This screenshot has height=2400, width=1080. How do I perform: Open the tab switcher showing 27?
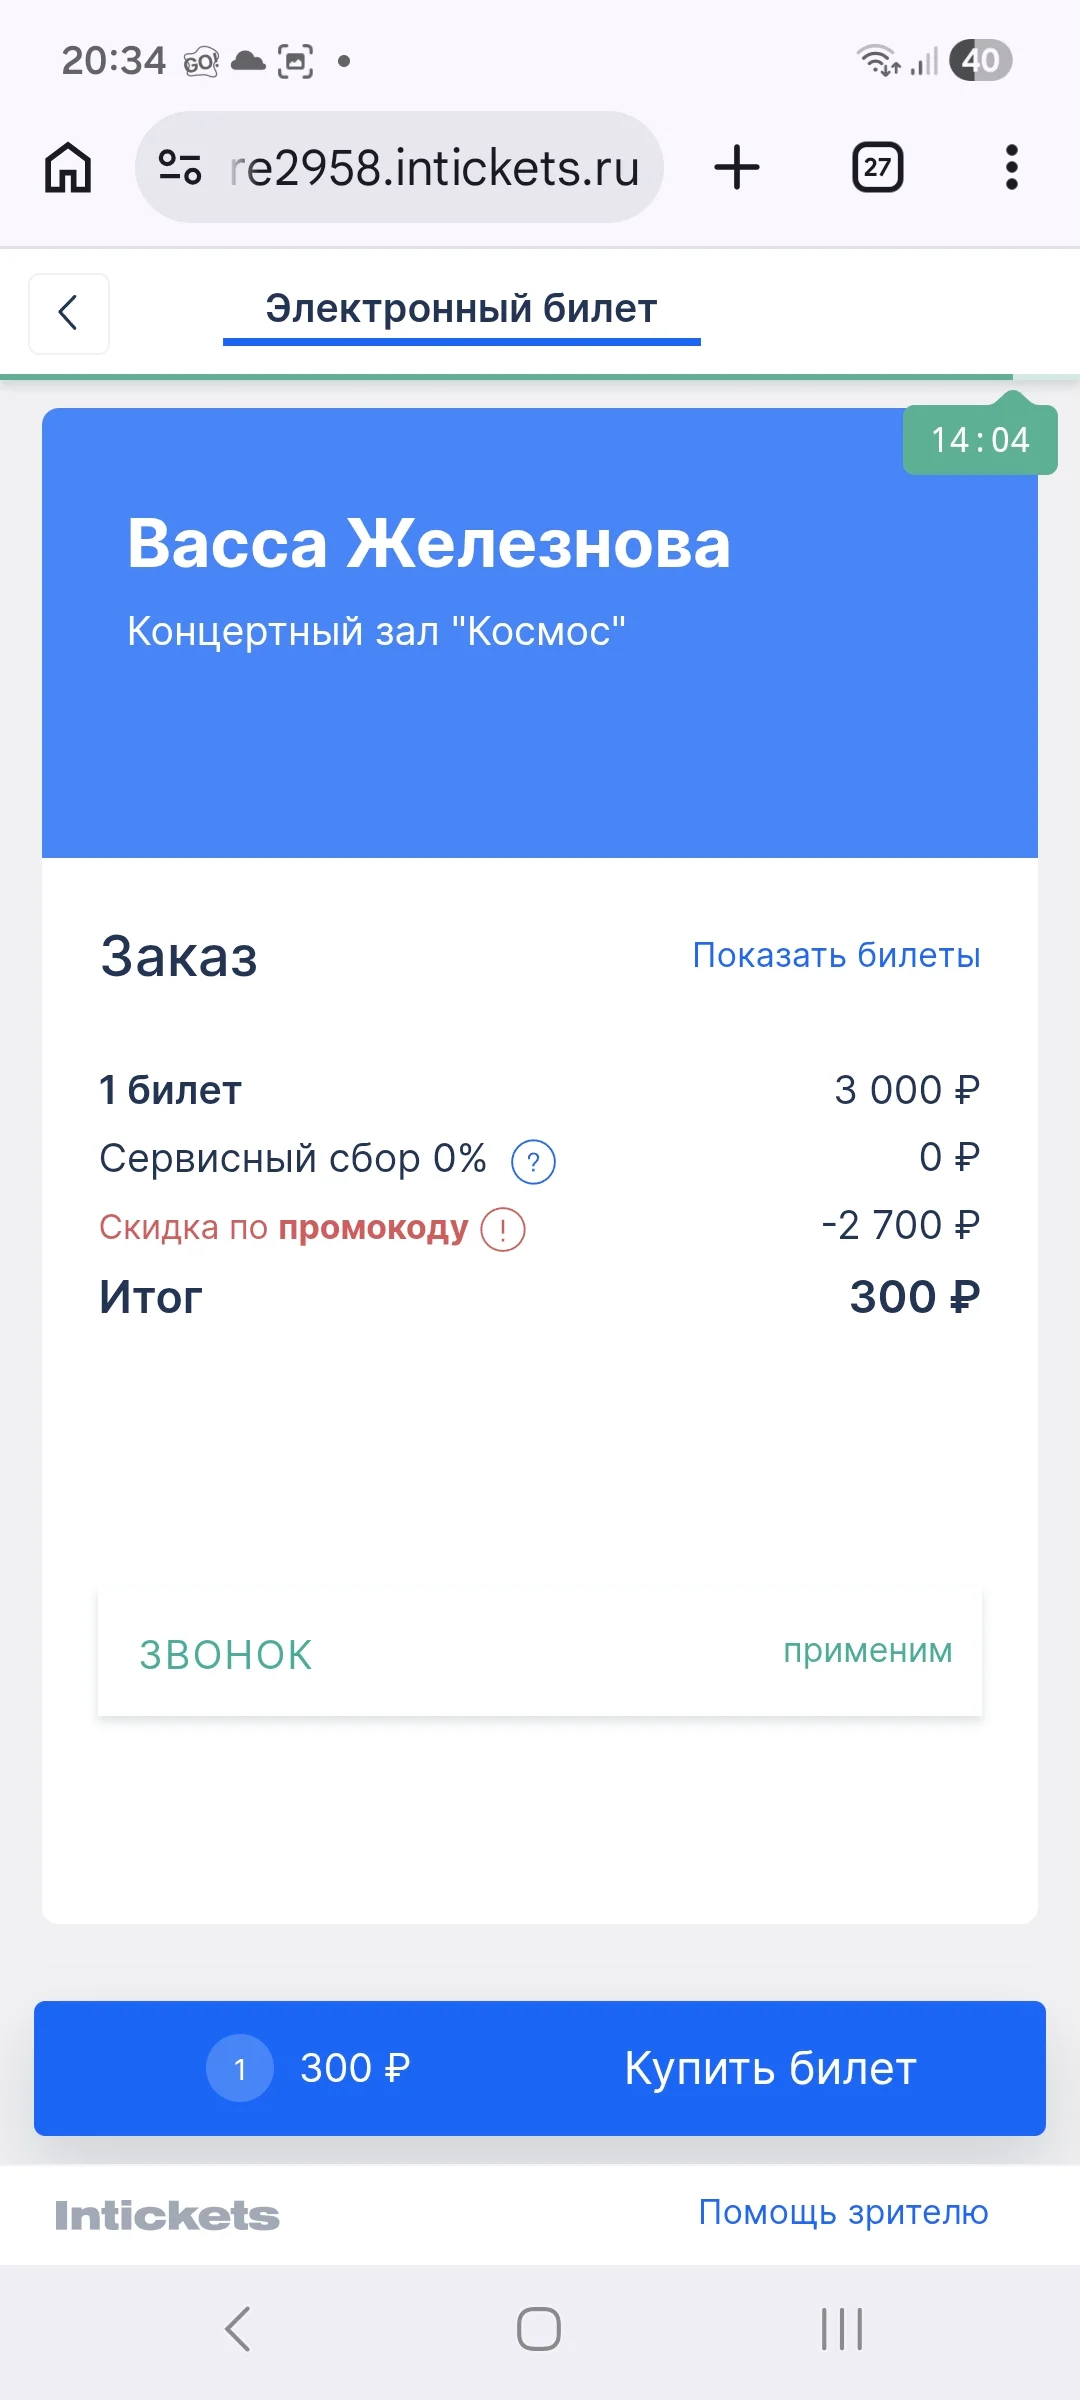(877, 167)
